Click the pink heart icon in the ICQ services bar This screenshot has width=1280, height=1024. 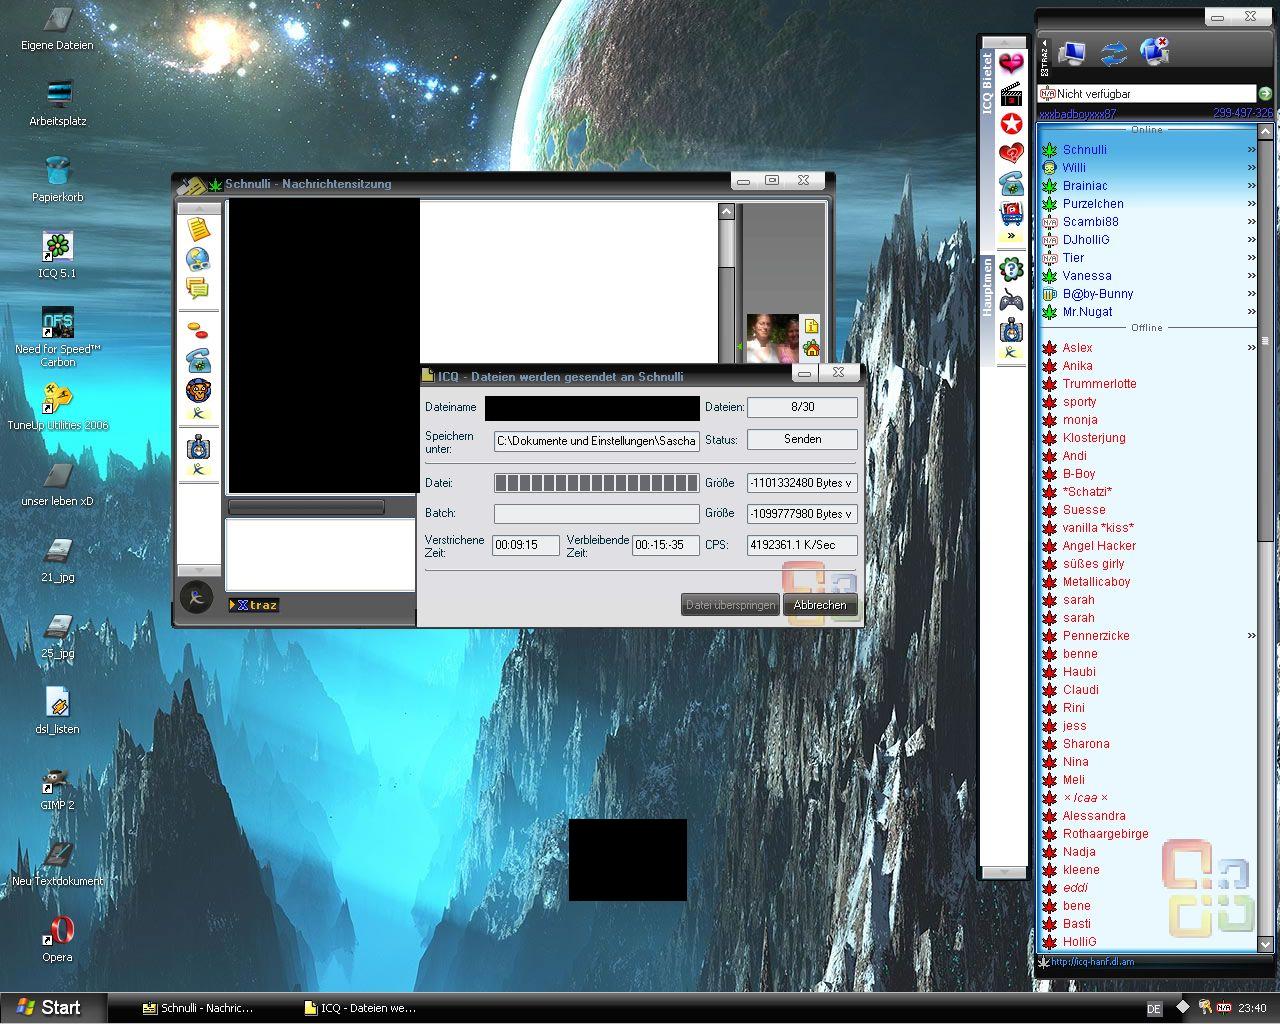click(x=1011, y=64)
